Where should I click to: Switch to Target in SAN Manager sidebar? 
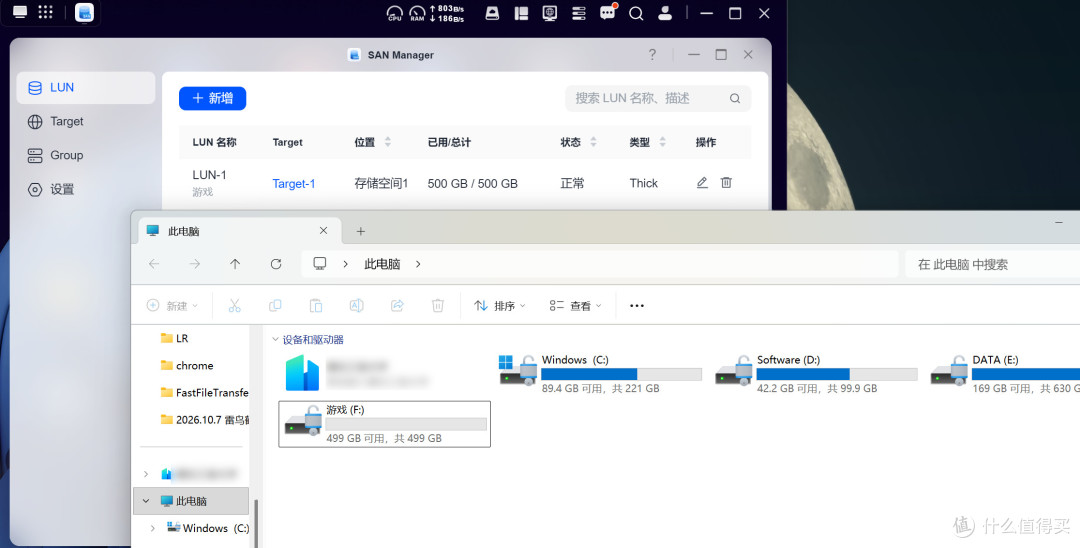tap(85, 121)
